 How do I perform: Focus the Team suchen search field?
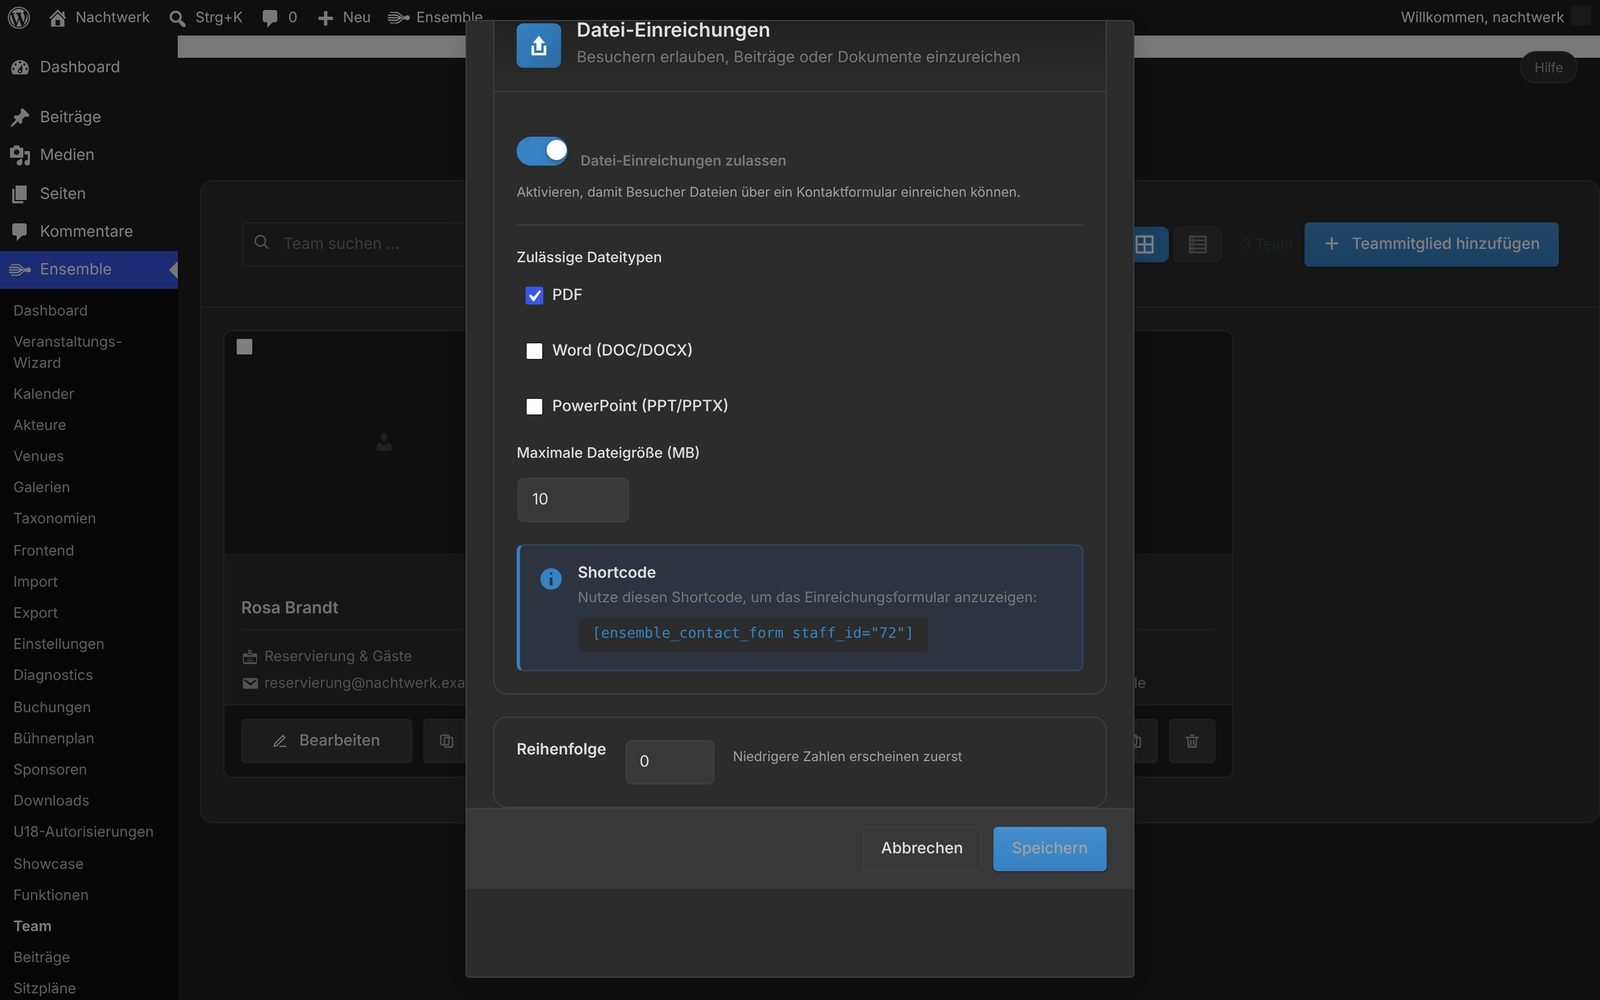(355, 244)
